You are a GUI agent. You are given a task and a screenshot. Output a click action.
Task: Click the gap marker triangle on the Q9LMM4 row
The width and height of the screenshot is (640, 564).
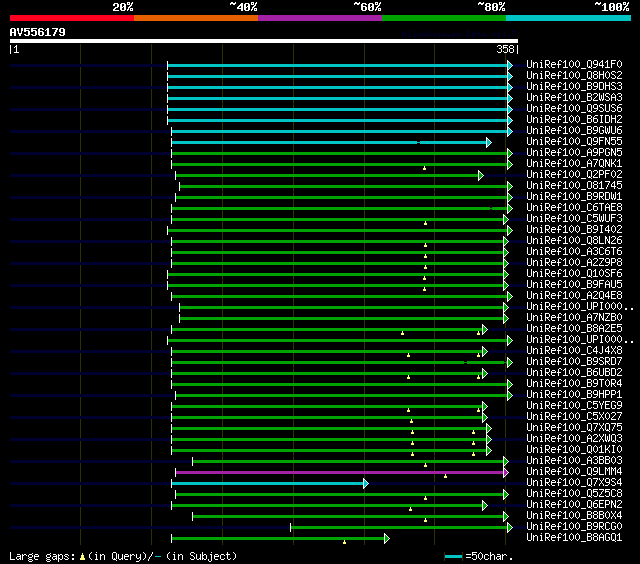tap(446, 475)
